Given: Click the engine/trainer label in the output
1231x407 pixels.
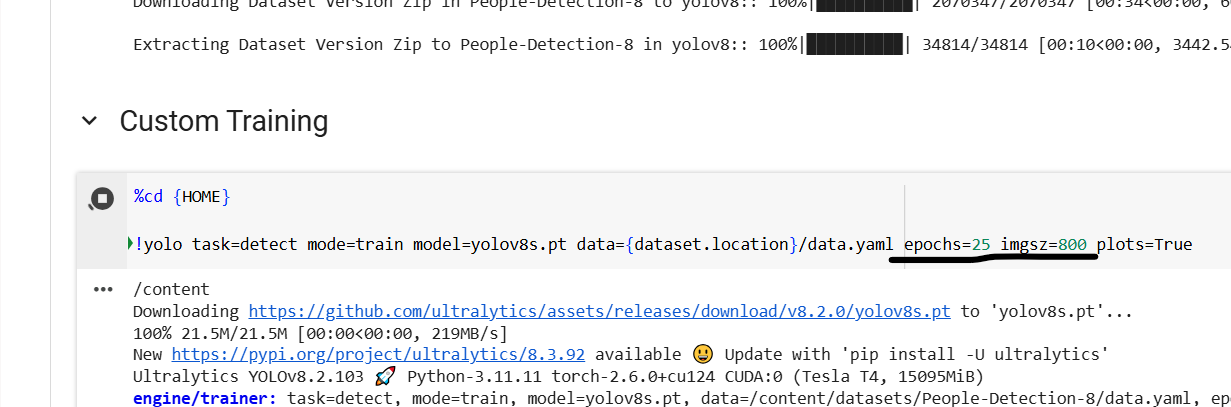Looking at the screenshot, I should coord(205,398).
